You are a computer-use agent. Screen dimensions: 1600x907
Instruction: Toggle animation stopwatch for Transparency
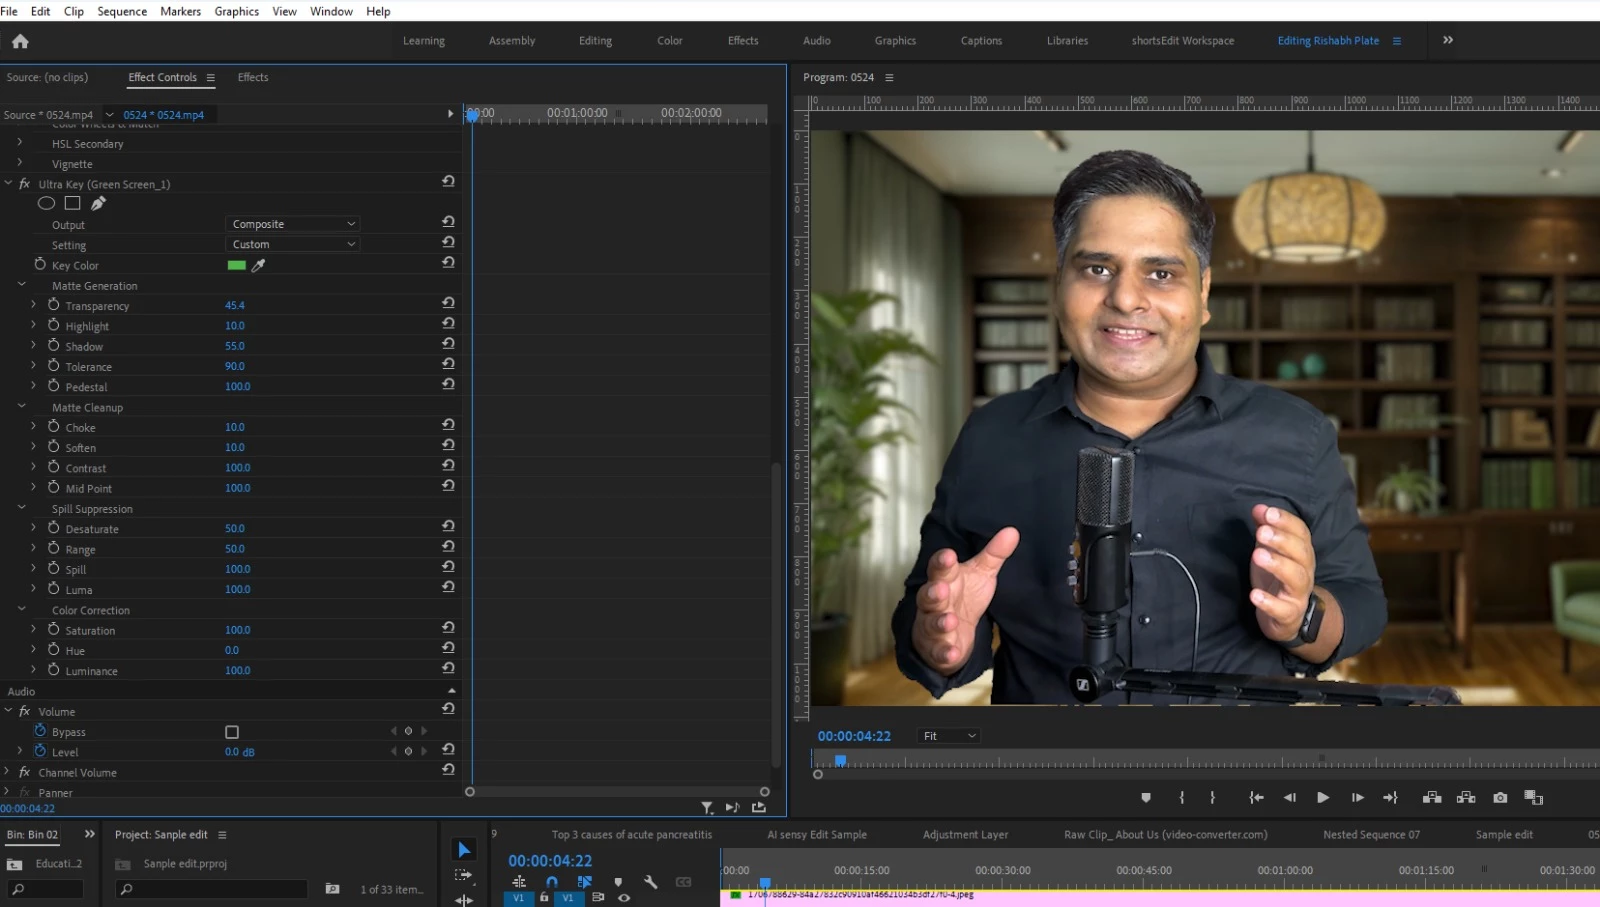pyautogui.click(x=54, y=304)
